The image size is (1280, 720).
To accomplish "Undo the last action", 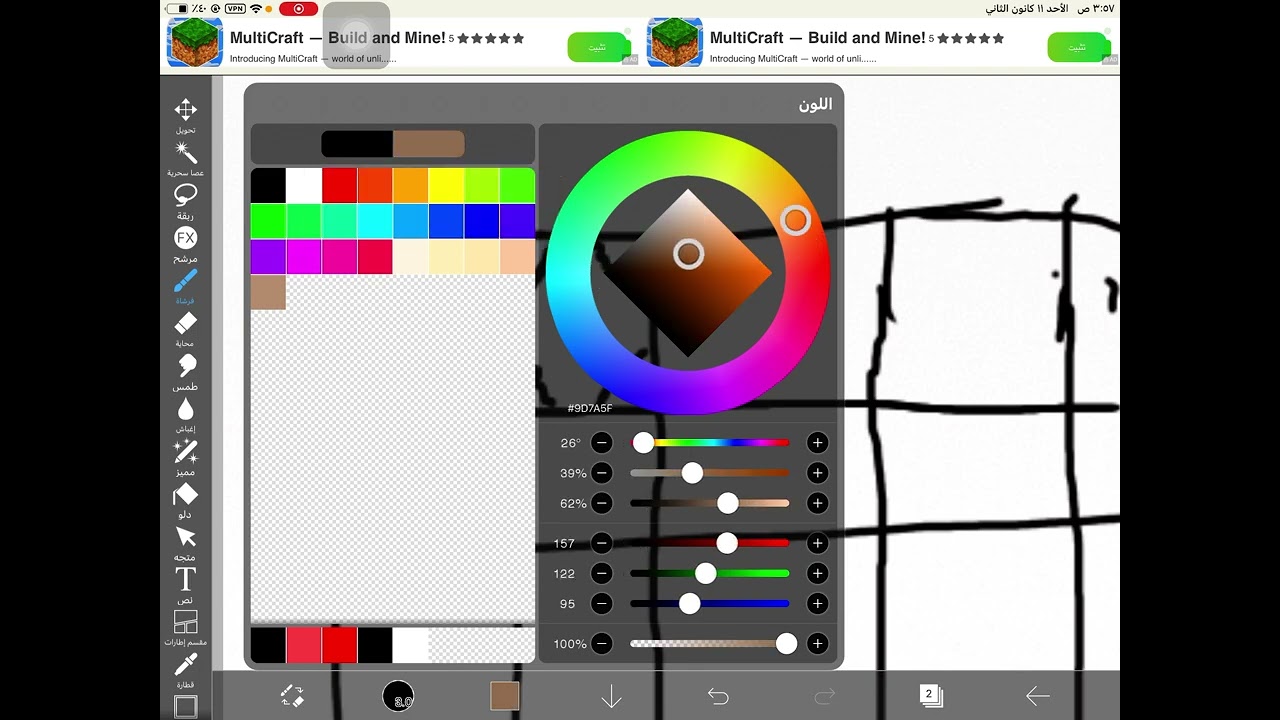I will click(718, 696).
